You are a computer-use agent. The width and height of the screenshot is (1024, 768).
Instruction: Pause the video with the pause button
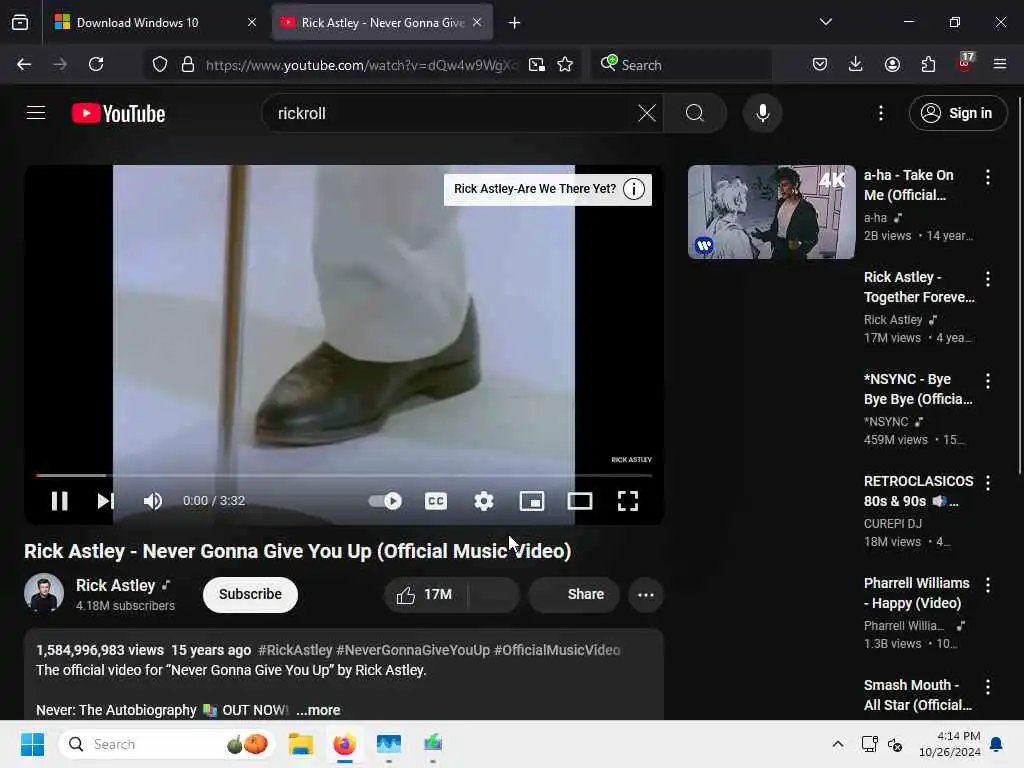59,501
